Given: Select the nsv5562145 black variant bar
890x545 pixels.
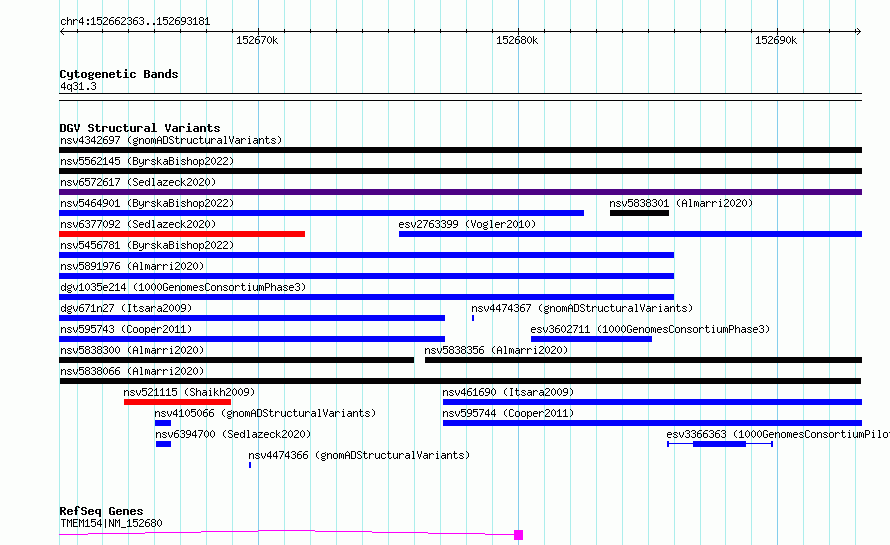Looking at the screenshot, I should 460,171.
